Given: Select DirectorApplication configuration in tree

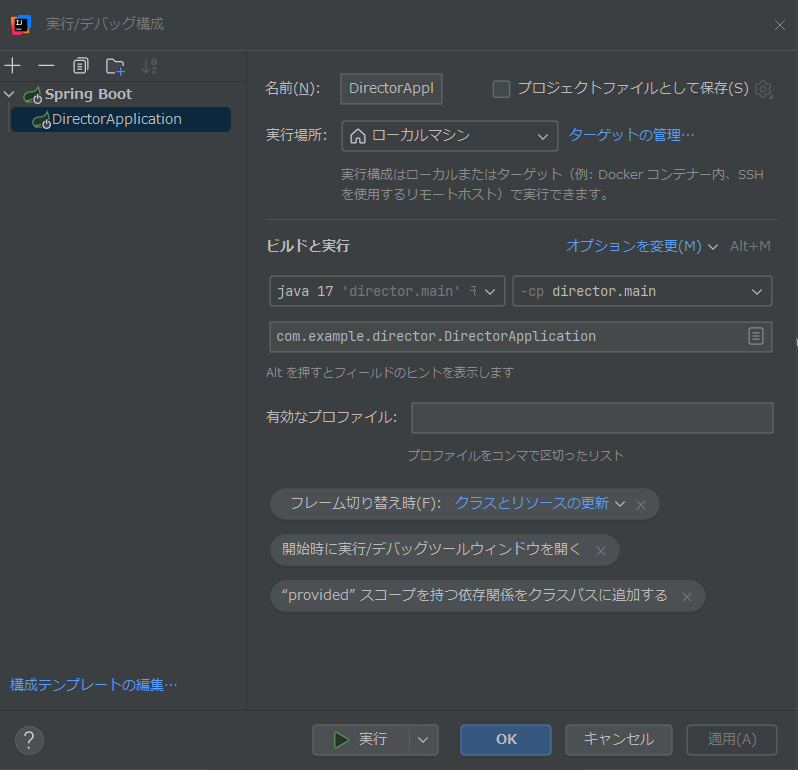Looking at the screenshot, I should tap(121, 119).
